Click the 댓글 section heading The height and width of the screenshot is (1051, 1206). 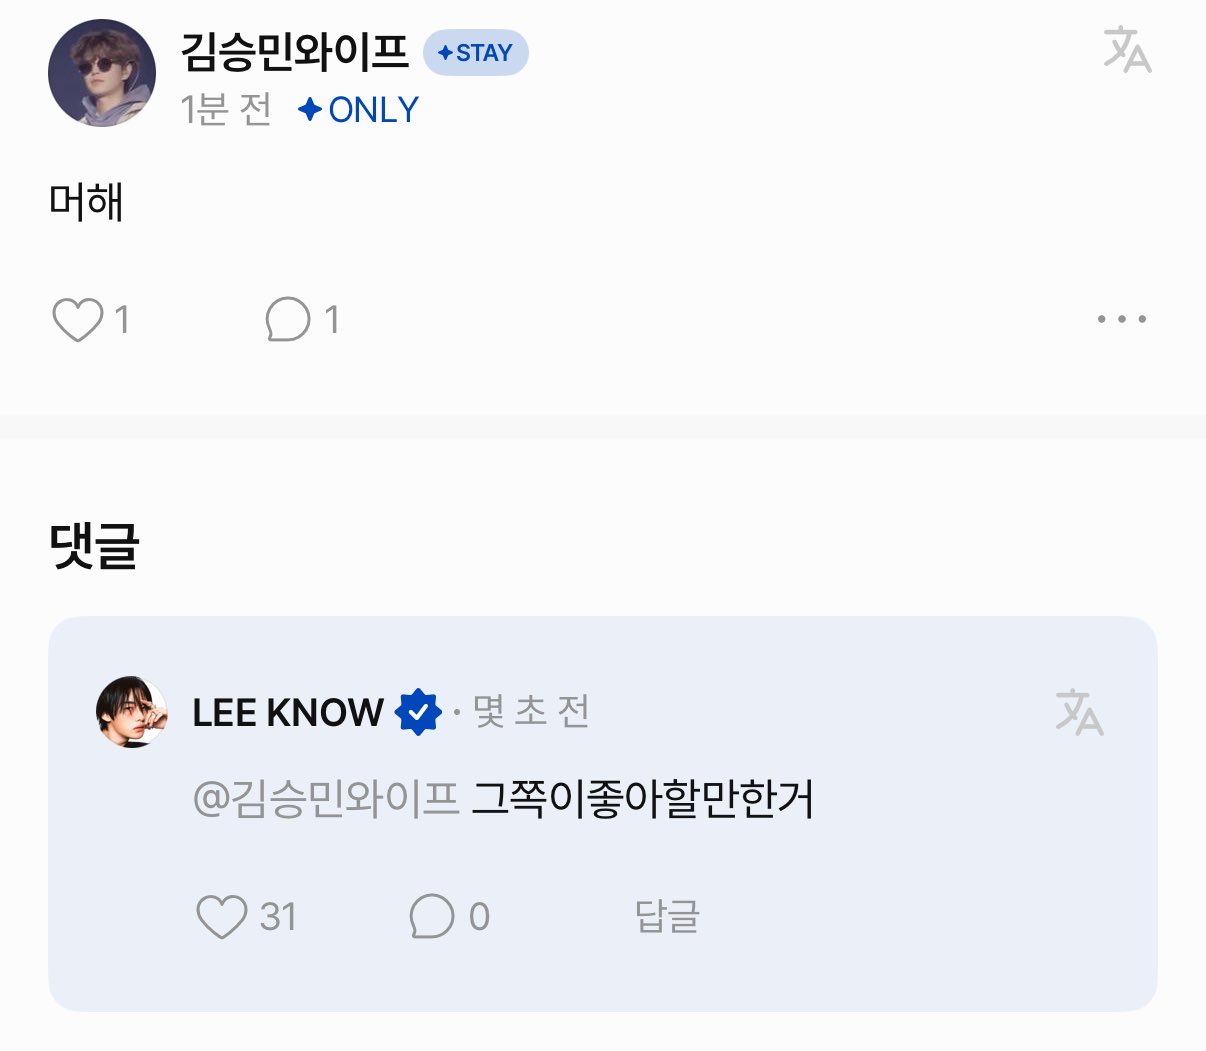[94, 547]
